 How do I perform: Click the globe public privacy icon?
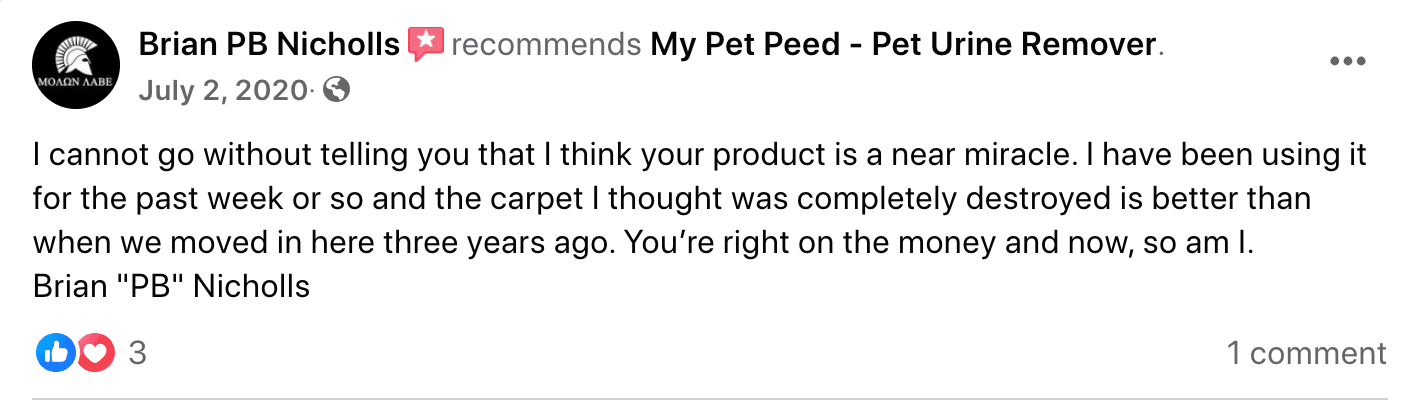338,90
